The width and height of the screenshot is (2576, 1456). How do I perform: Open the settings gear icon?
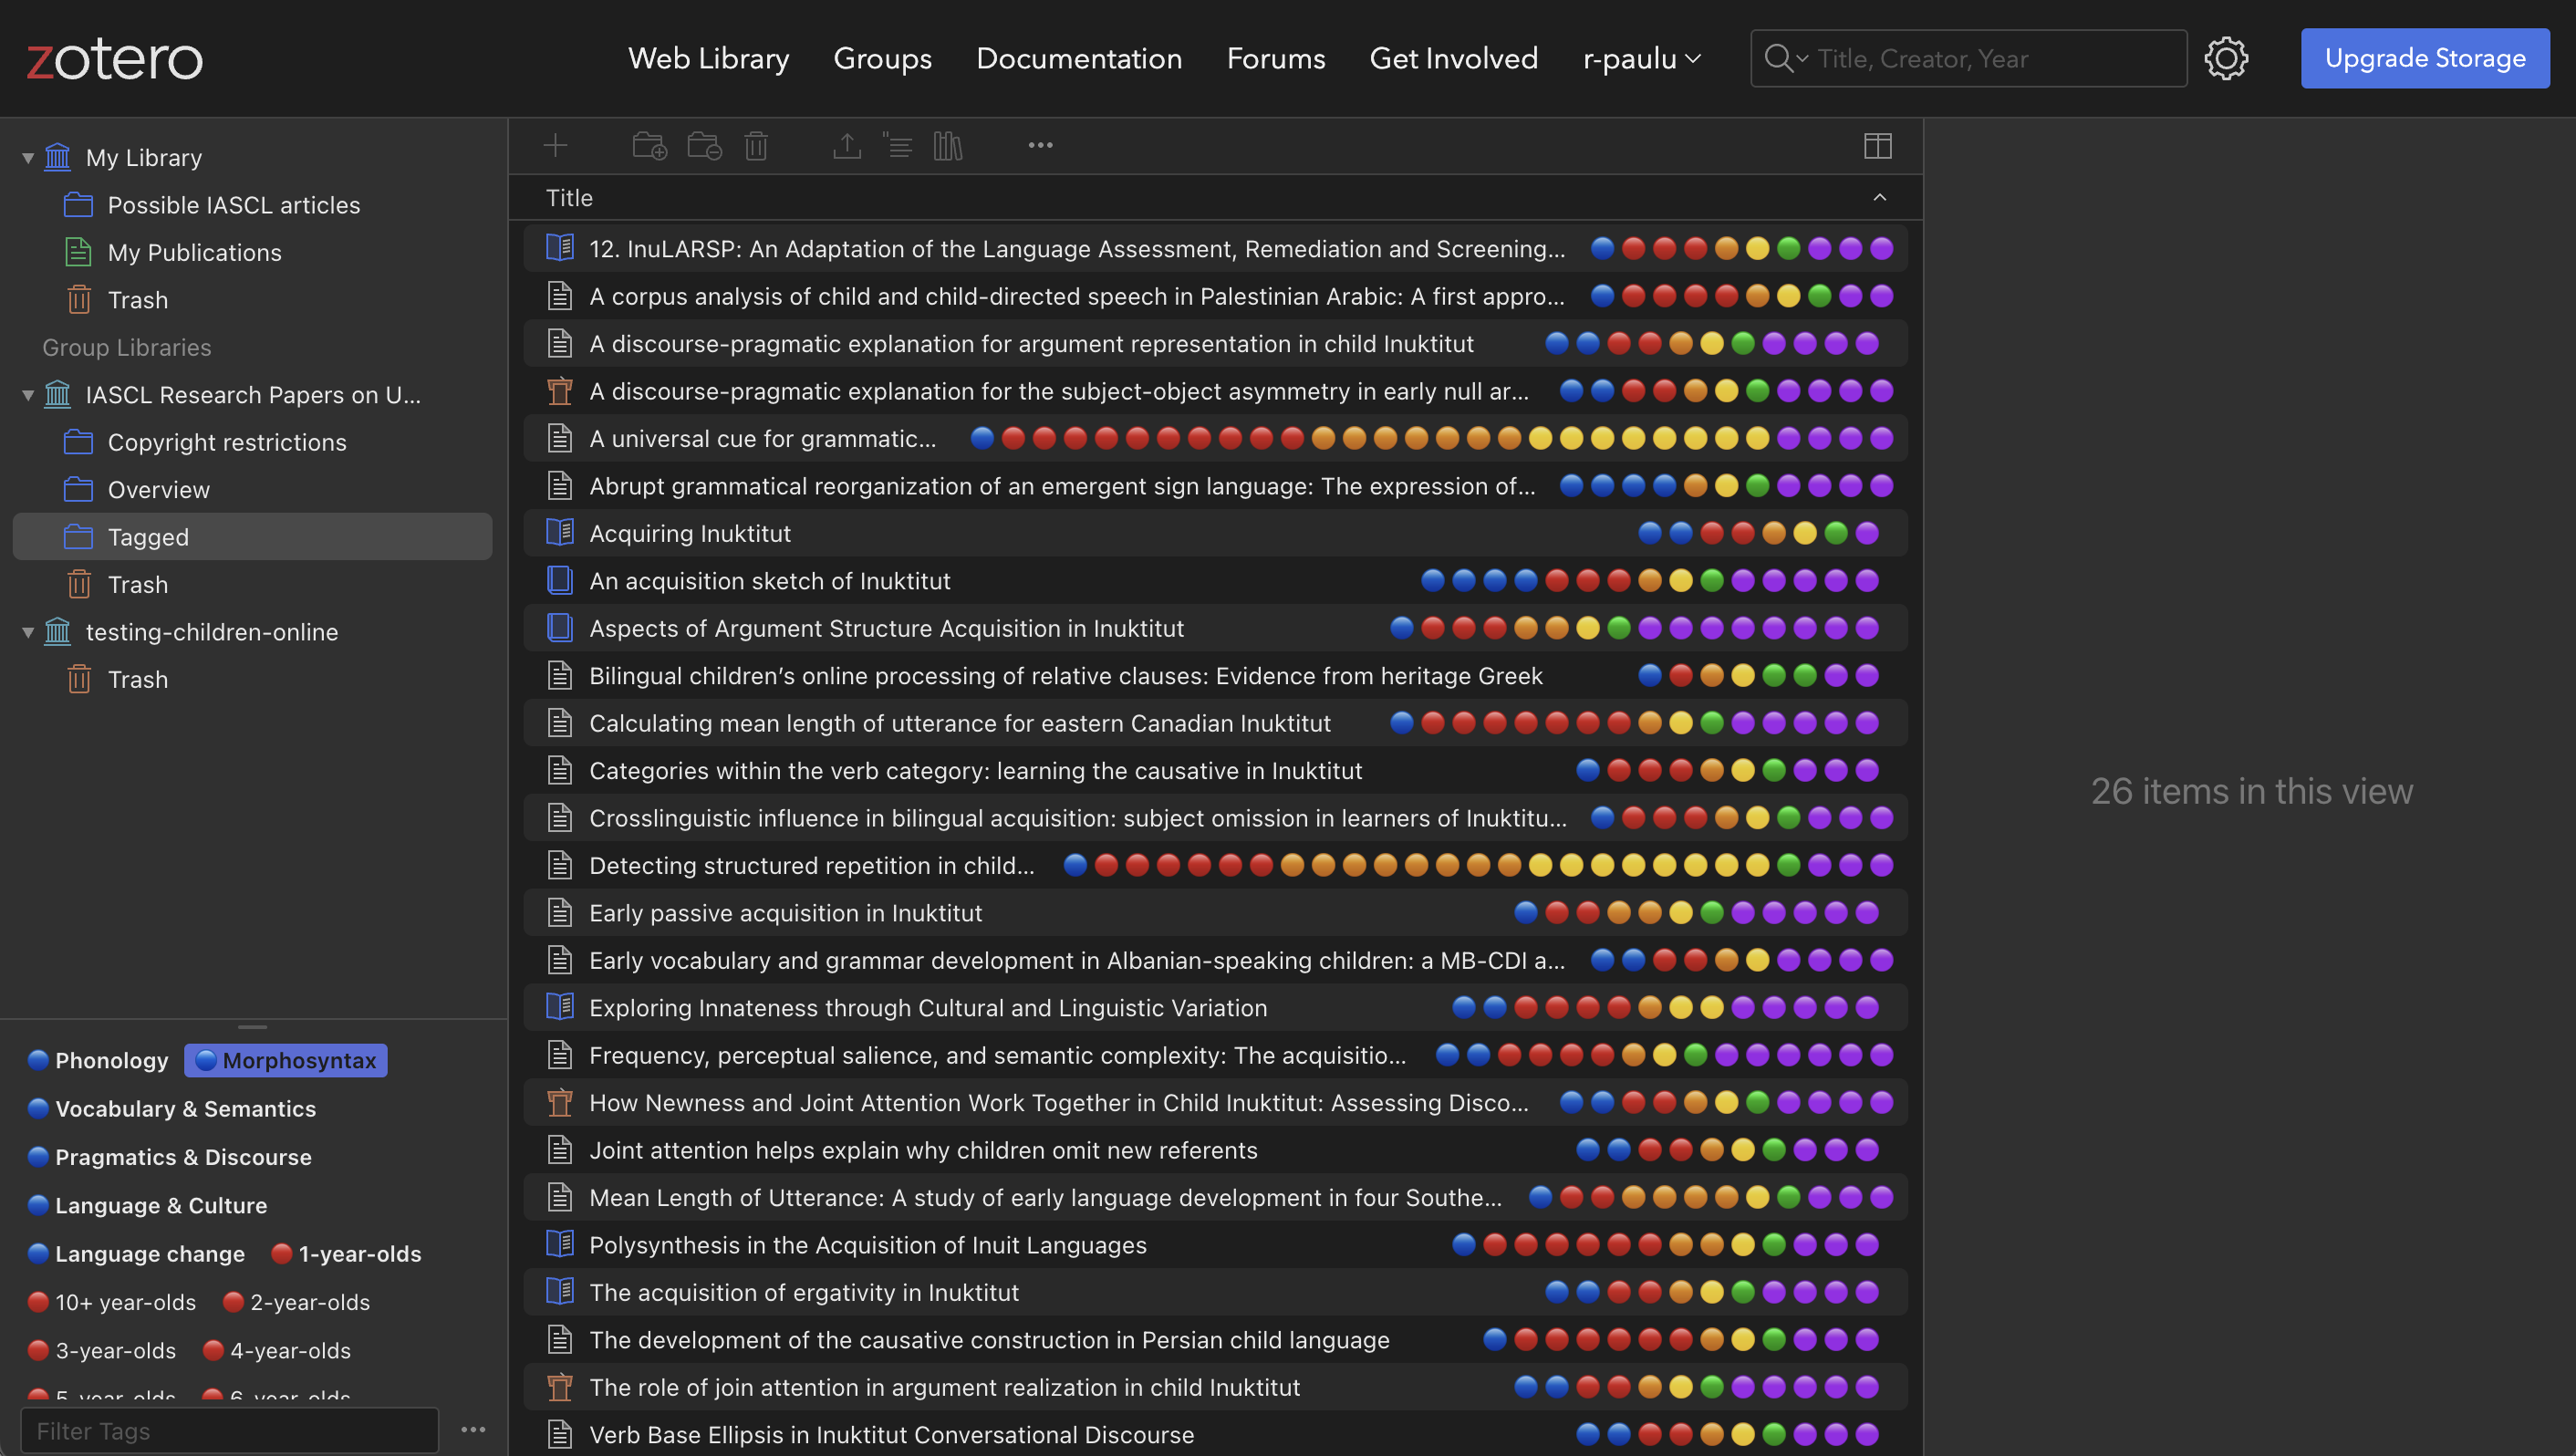tap(2226, 58)
